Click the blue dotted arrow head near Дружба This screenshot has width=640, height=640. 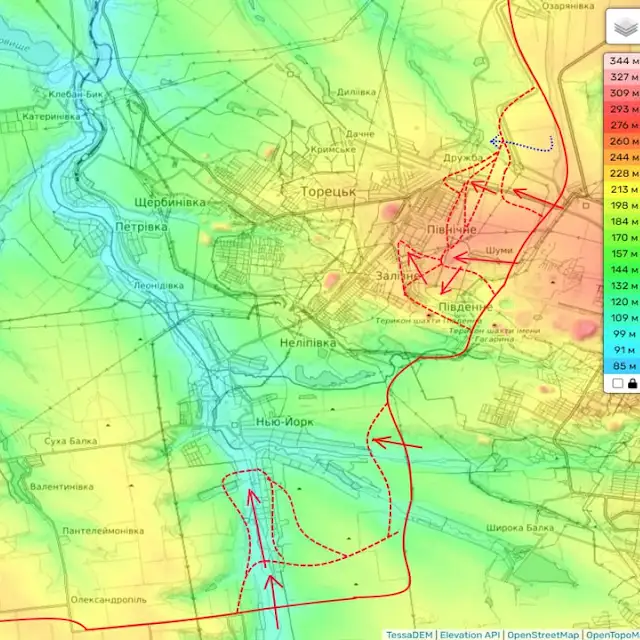(495, 142)
